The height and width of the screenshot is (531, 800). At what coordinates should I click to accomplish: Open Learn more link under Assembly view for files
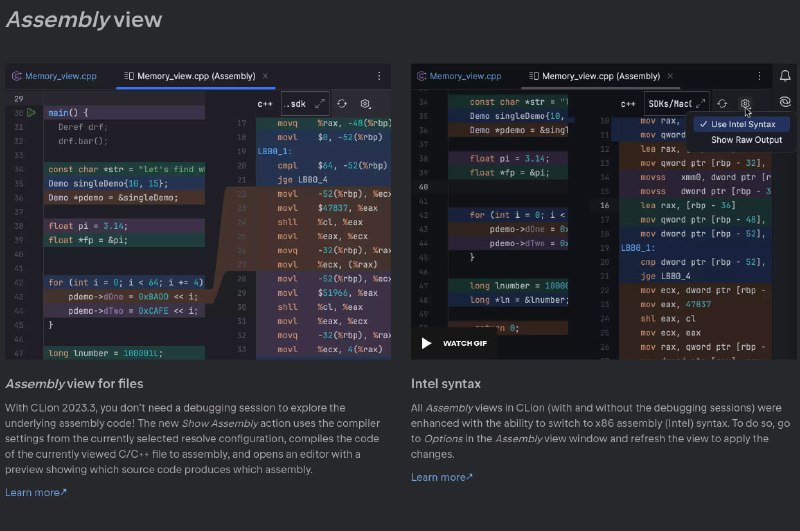36,493
